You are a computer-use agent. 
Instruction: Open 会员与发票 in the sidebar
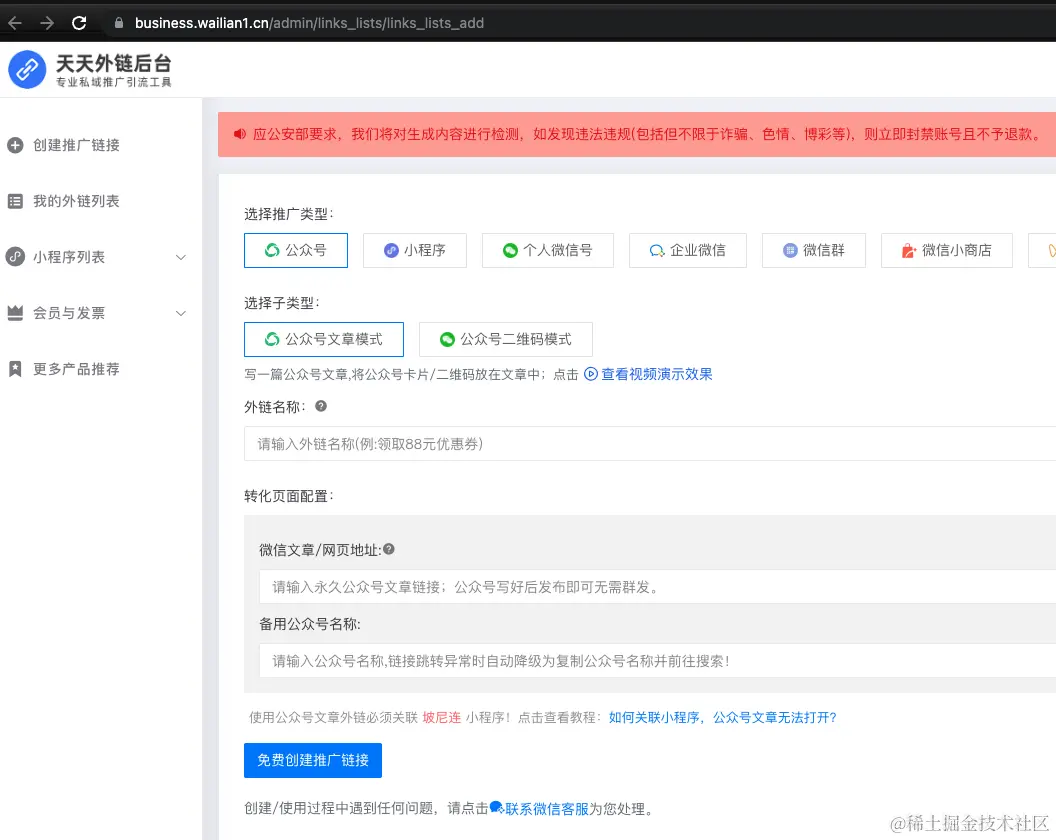click(x=69, y=313)
